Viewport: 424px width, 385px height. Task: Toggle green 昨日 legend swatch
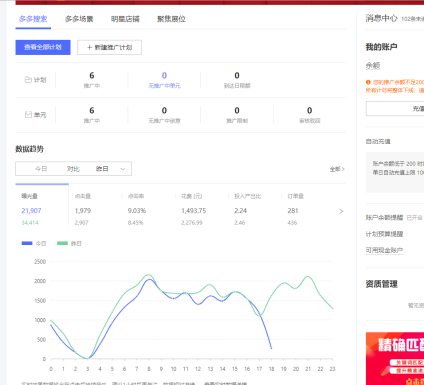point(62,243)
